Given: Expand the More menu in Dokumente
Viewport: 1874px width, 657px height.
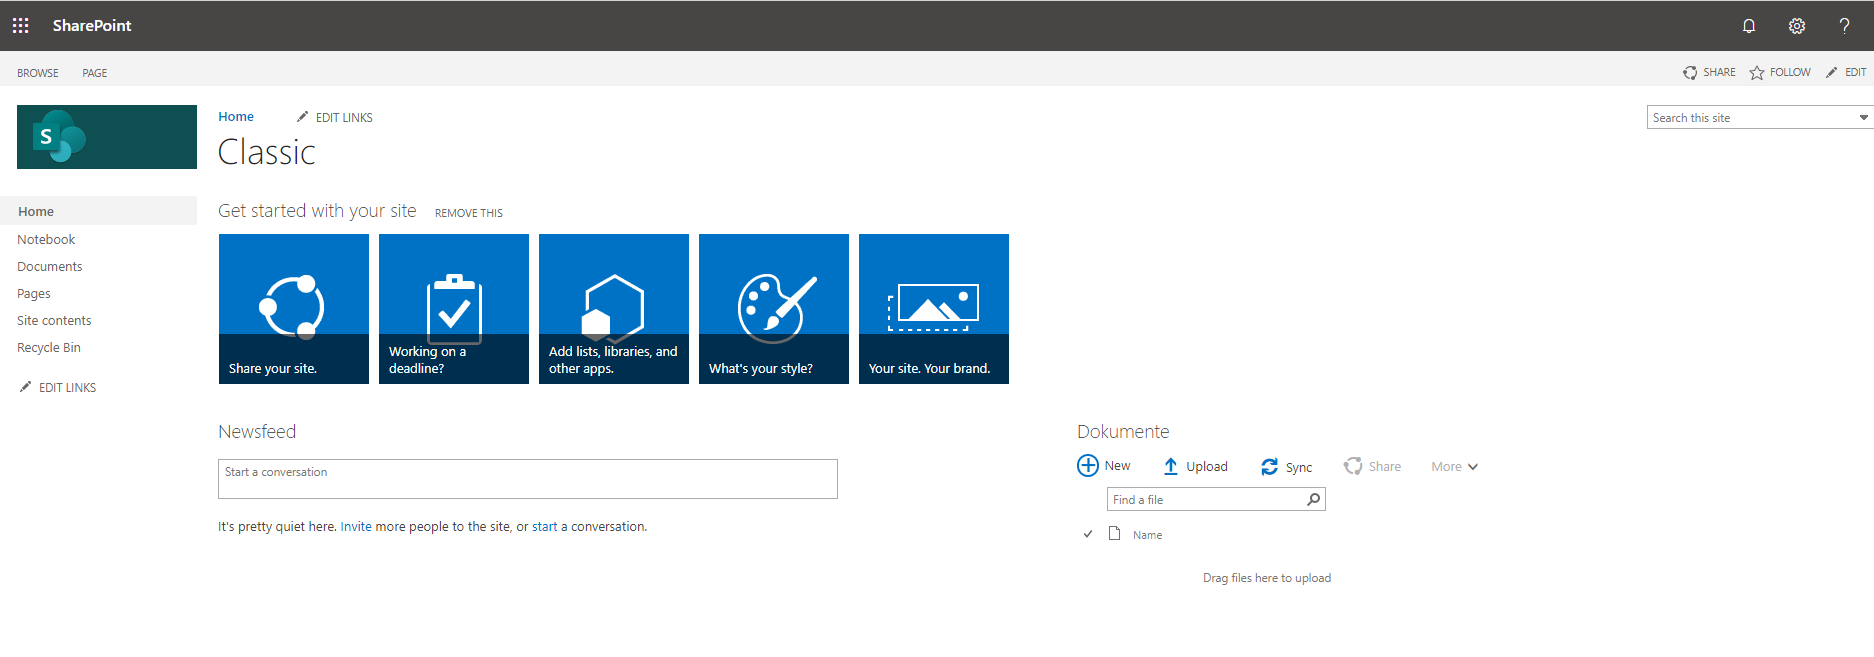Looking at the screenshot, I should click(x=1454, y=467).
